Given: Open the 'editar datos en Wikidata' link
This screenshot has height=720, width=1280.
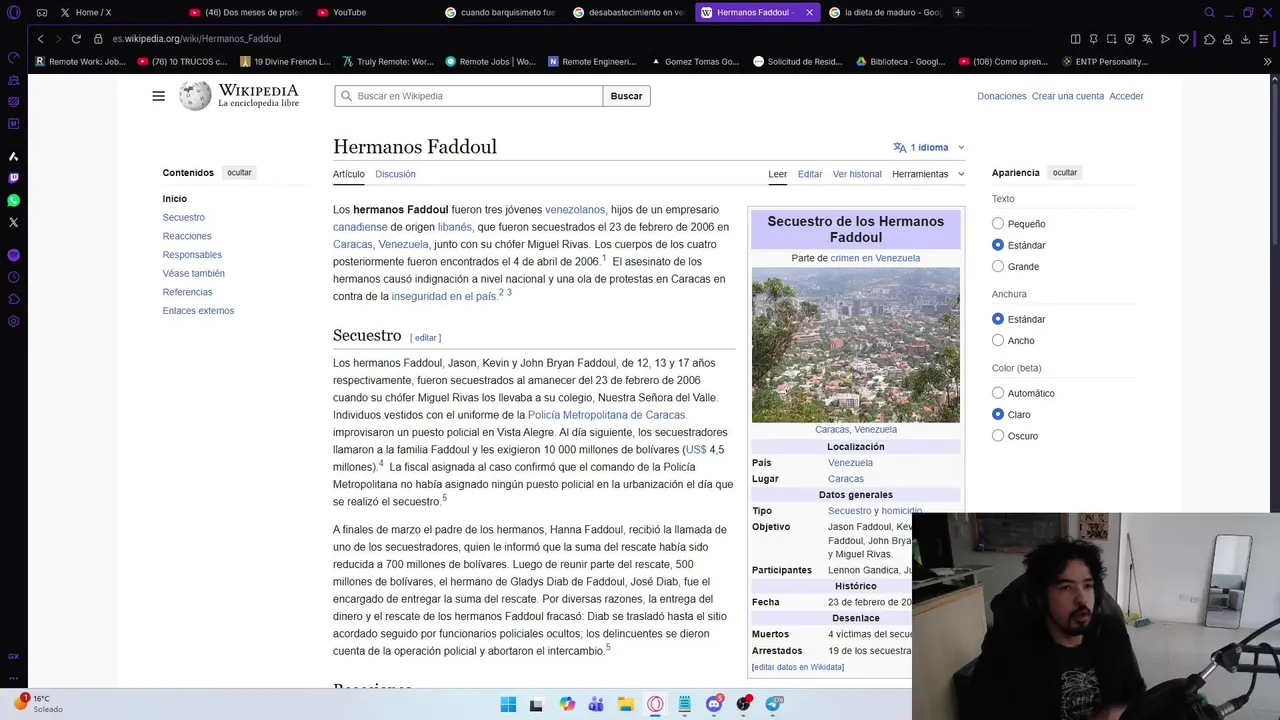Looking at the screenshot, I should [798, 667].
